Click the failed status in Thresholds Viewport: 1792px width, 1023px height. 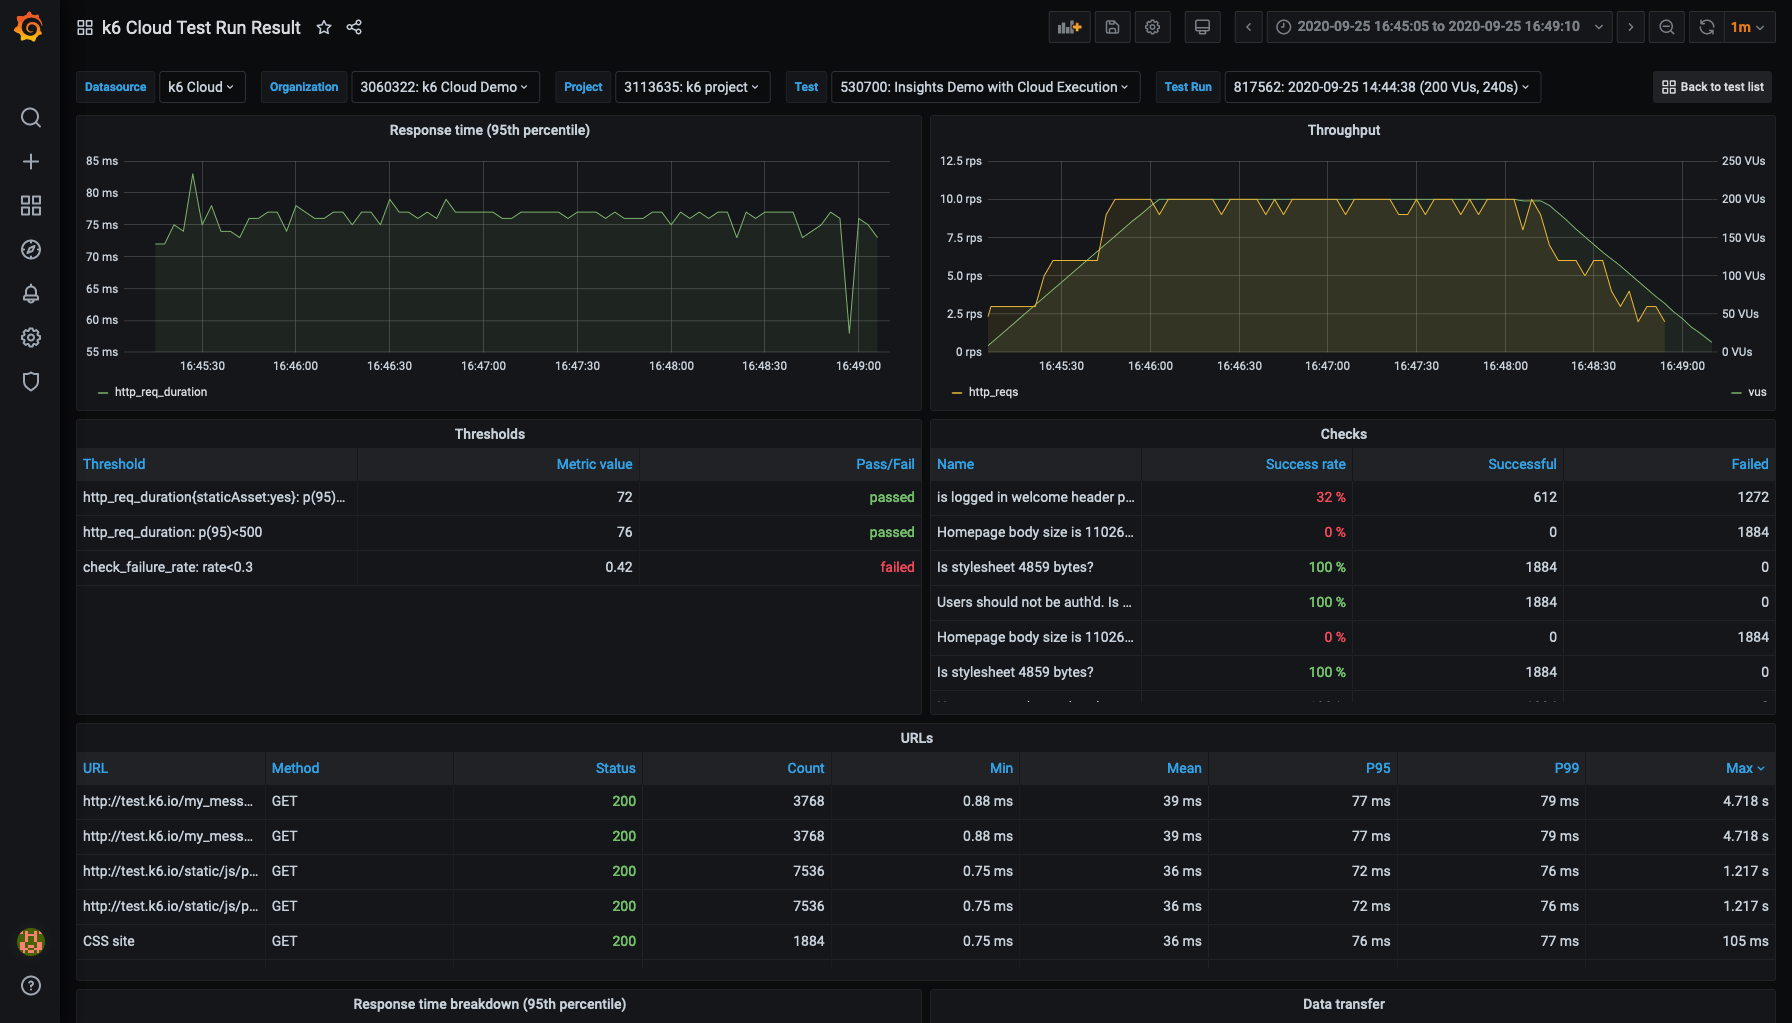tap(897, 567)
